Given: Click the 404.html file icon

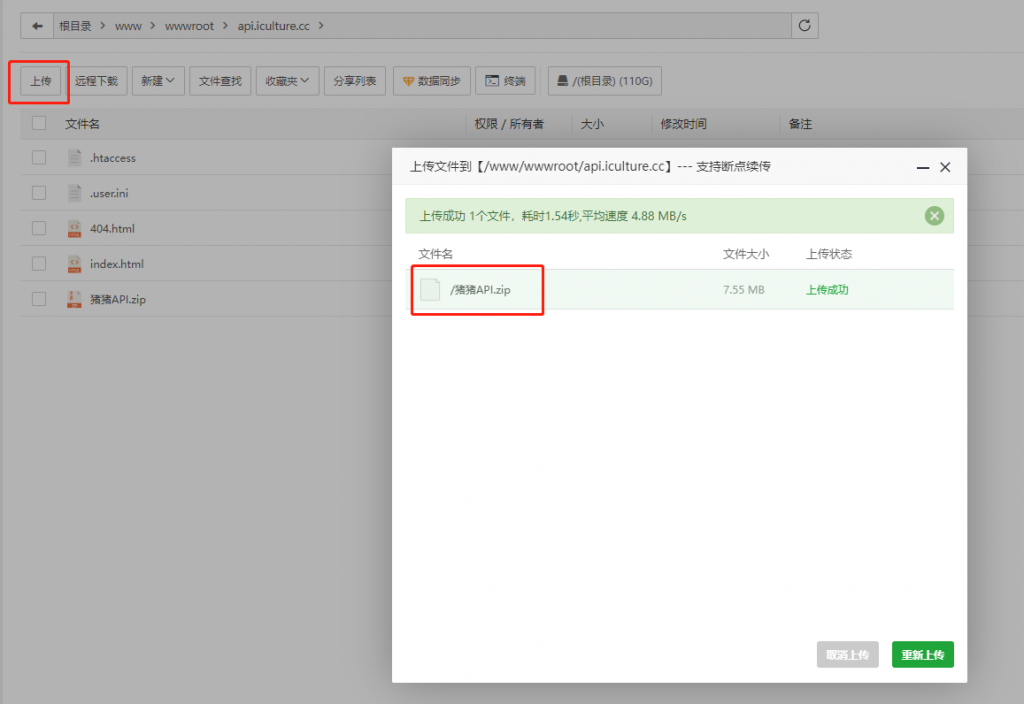Looking at the screenshot, I should click(x=74, y=228).
